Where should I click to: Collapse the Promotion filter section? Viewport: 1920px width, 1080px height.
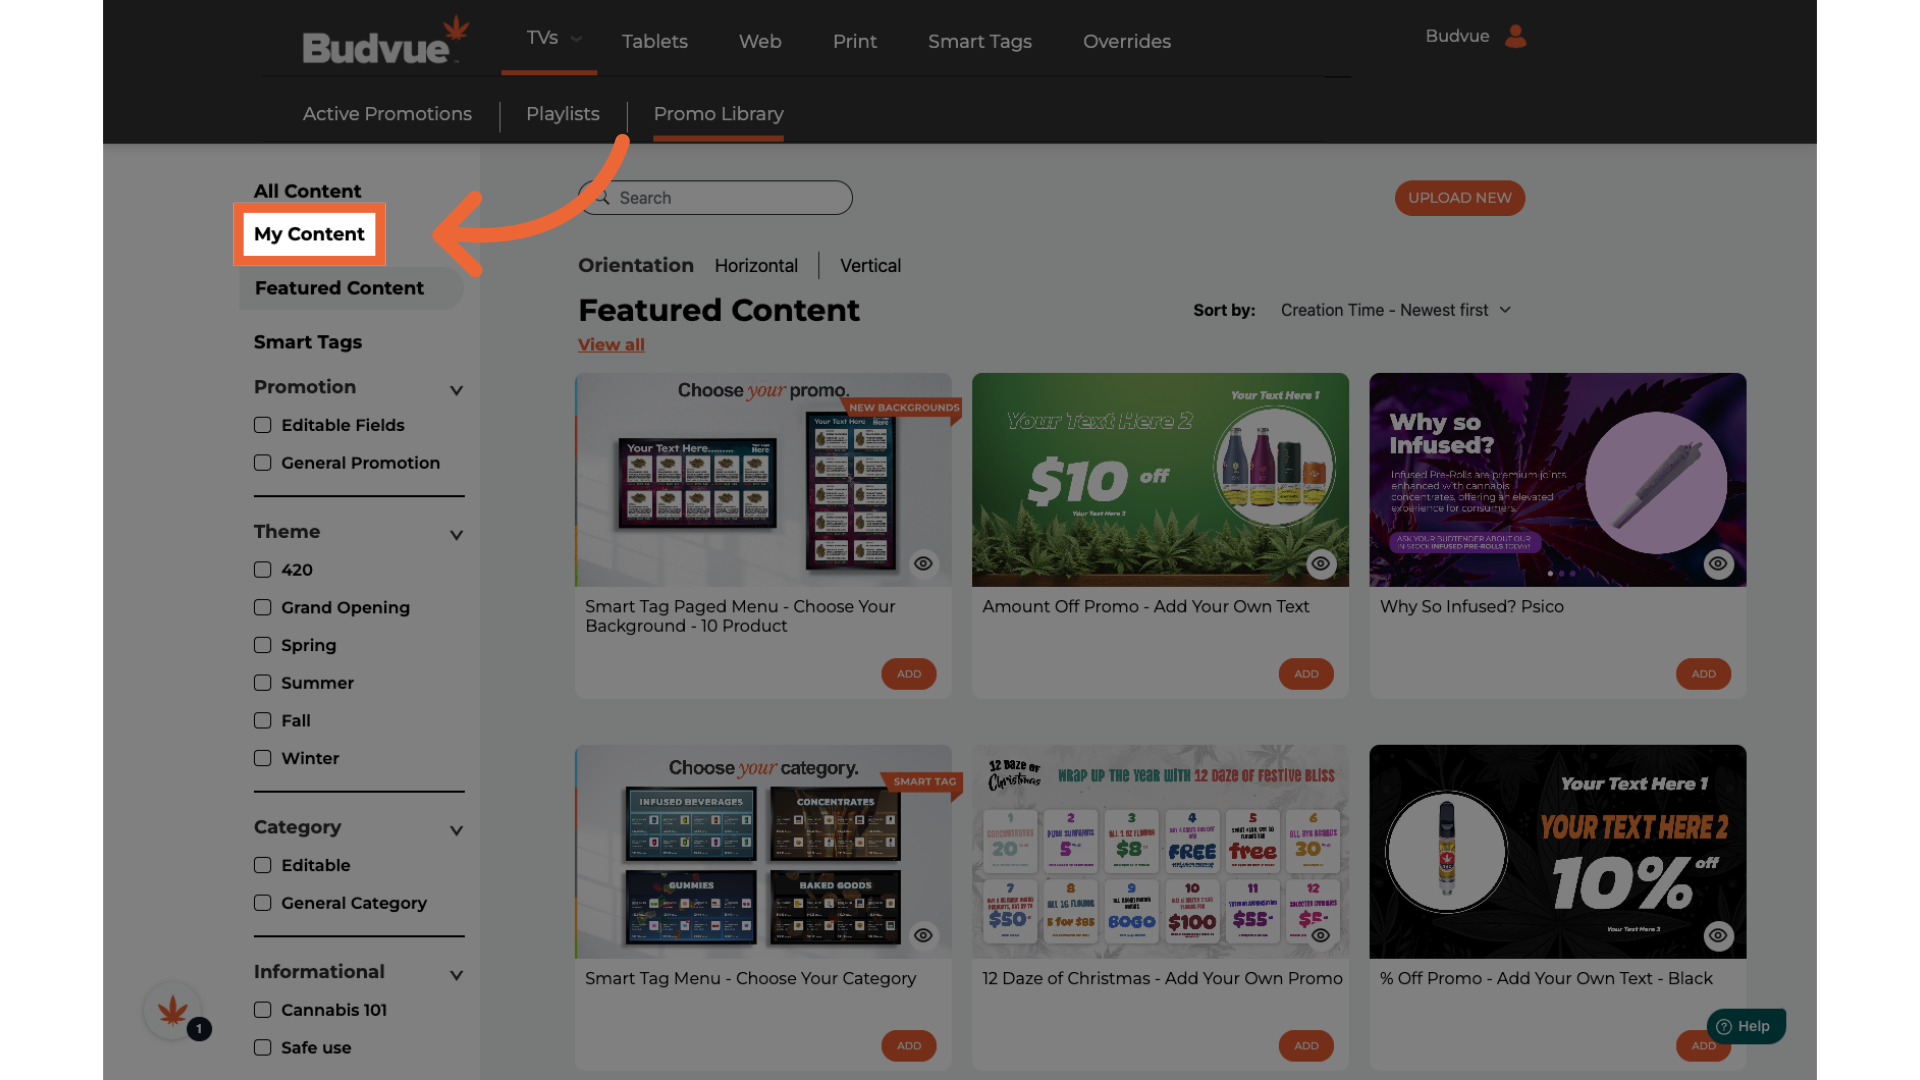click(456, 390)
